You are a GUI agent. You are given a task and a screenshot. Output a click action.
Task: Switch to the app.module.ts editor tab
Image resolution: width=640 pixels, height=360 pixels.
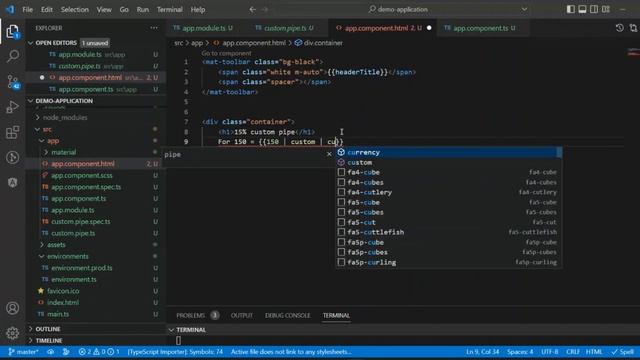[x=203, y=28]
